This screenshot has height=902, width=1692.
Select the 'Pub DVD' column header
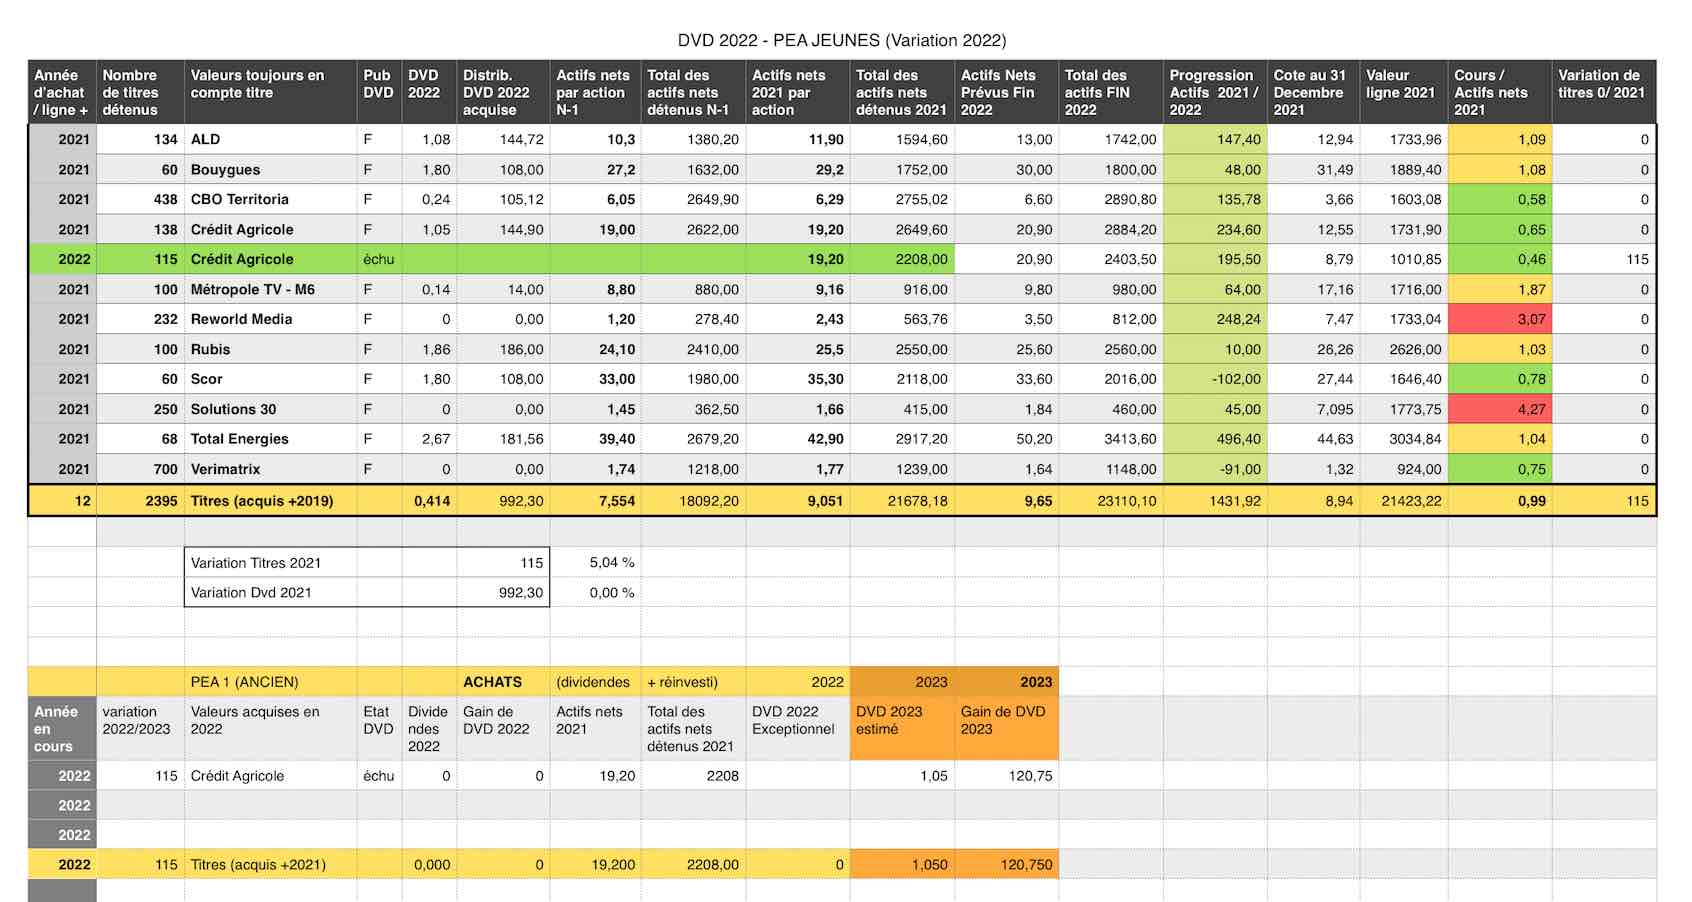[x=379, y=92]
